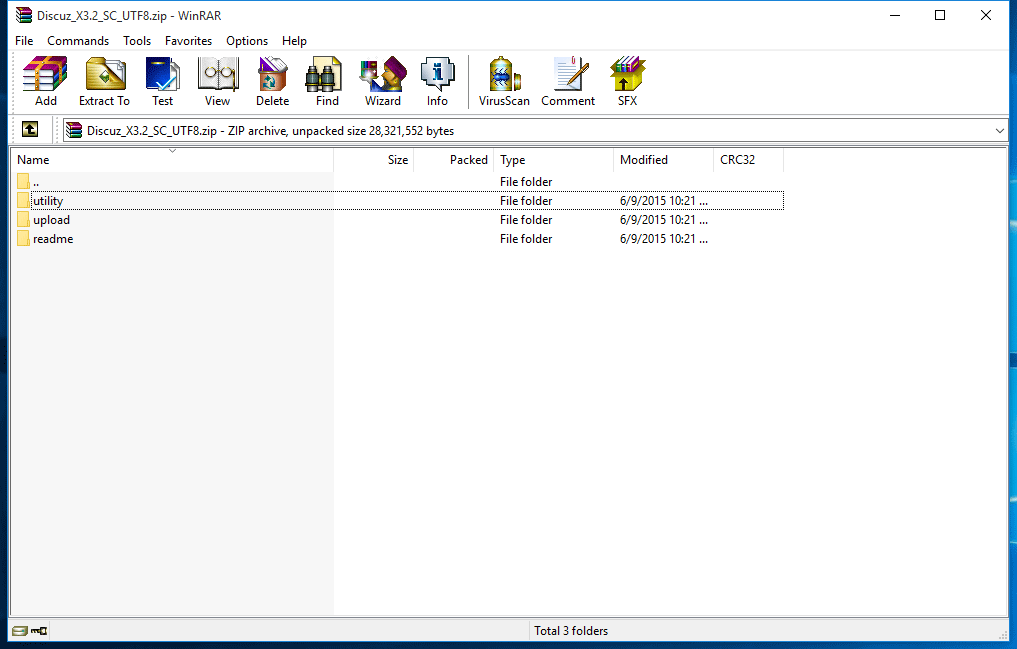Sort by the CRC32 column header
Image resolution: width=1017 pixels, height=649 pixels.
click(748, 159)
